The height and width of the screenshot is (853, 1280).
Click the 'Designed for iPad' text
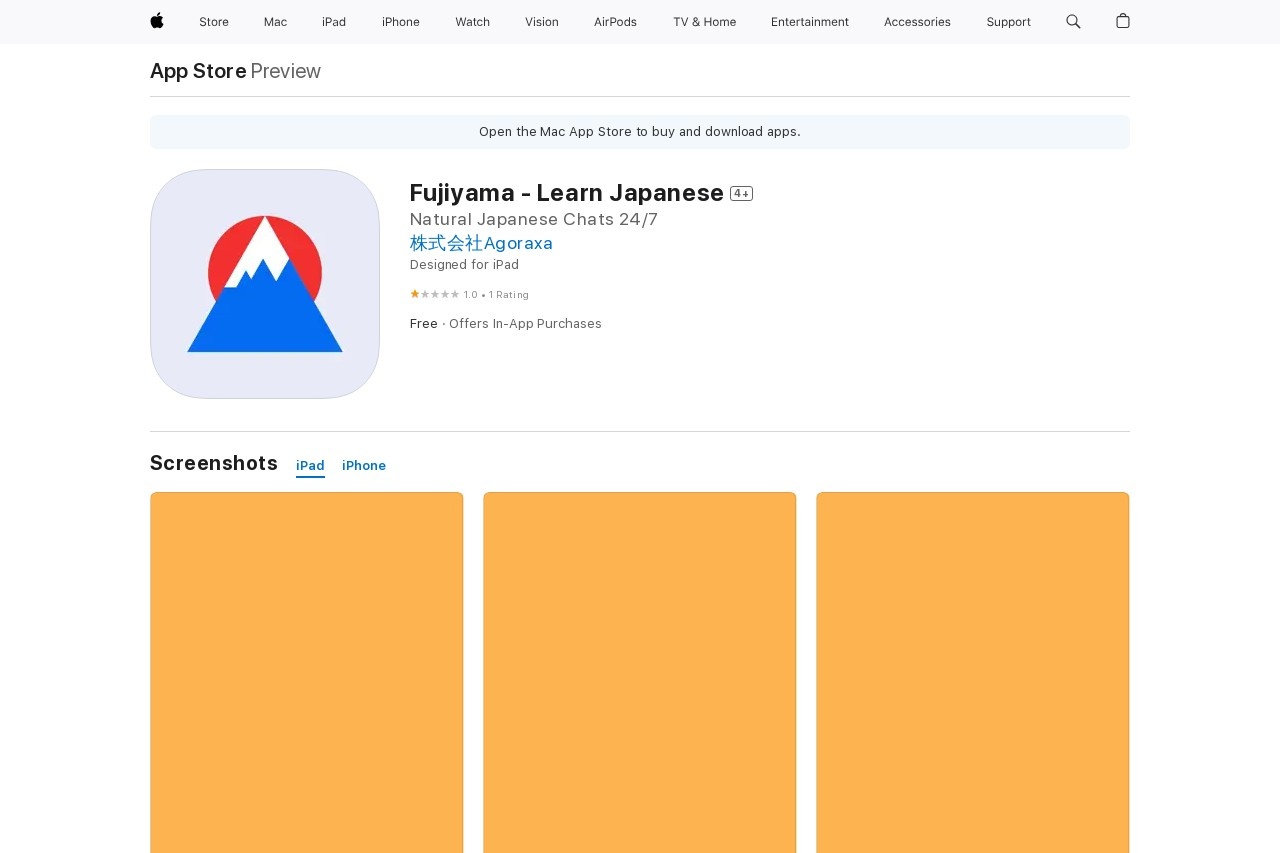[464, 265]
